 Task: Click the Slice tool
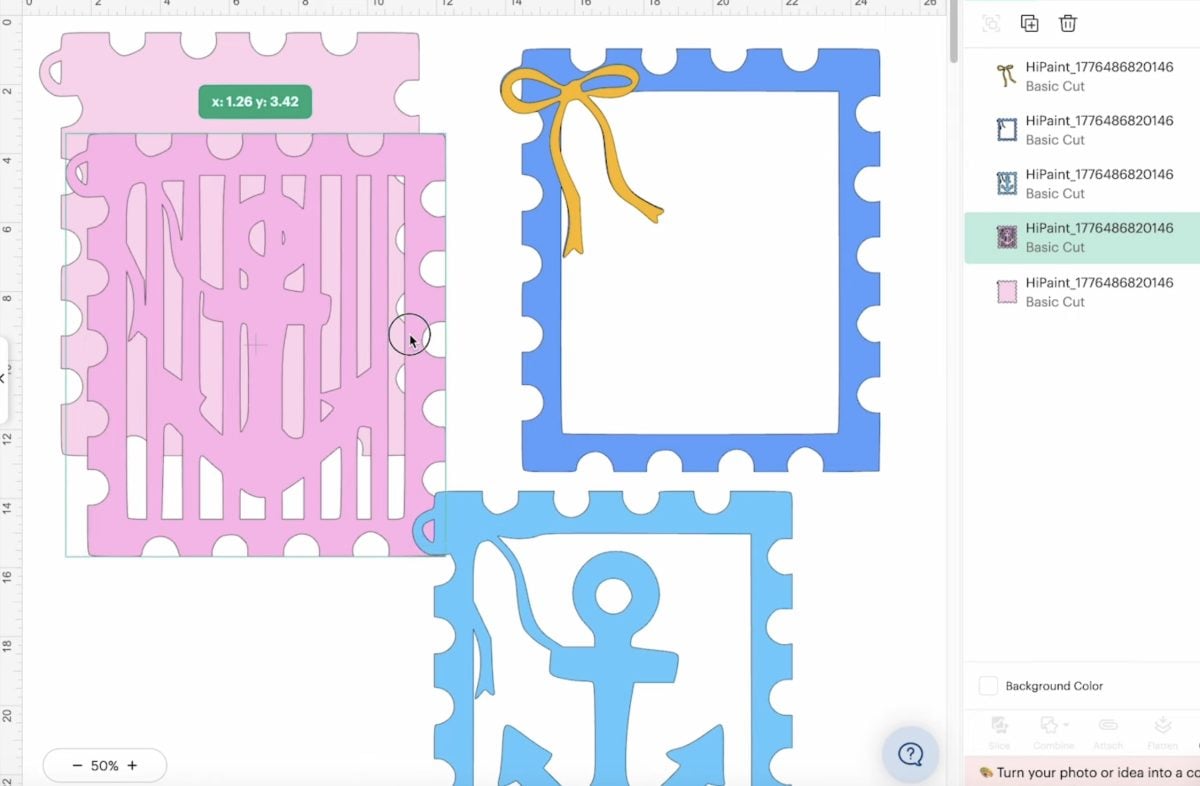(999, 732)
